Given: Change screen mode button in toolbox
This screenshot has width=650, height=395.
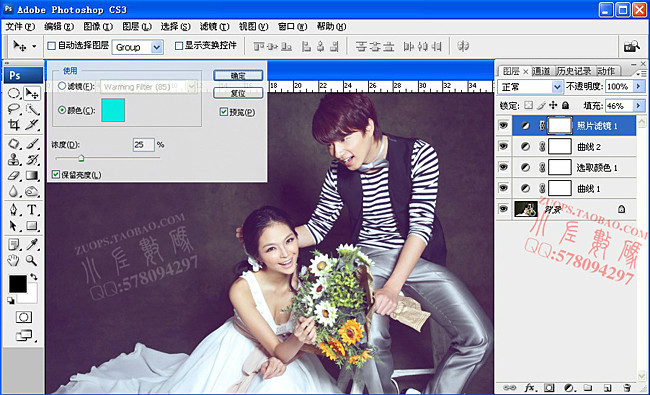Looking at the screenshot, I should pyautogui.click(x=24, y=335).
